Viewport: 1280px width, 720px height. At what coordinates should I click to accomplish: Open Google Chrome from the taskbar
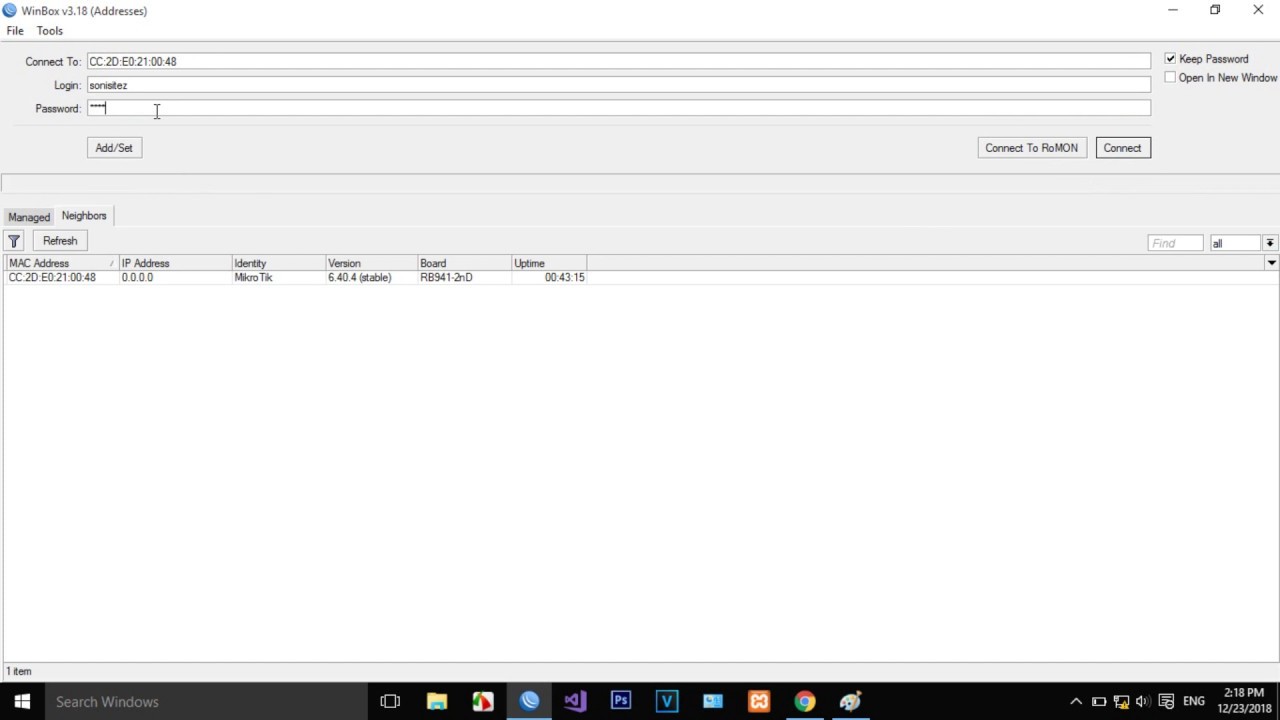[805, 701]
